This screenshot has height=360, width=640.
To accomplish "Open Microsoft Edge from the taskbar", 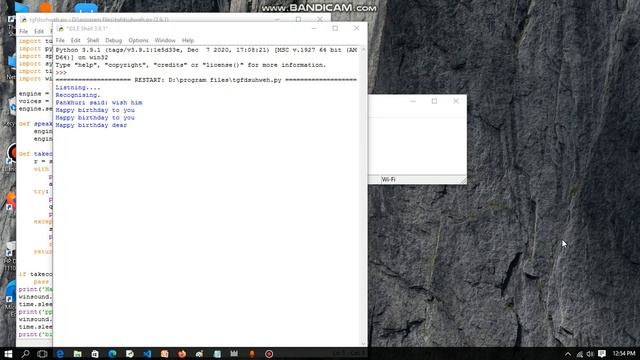I will point(112,353).
